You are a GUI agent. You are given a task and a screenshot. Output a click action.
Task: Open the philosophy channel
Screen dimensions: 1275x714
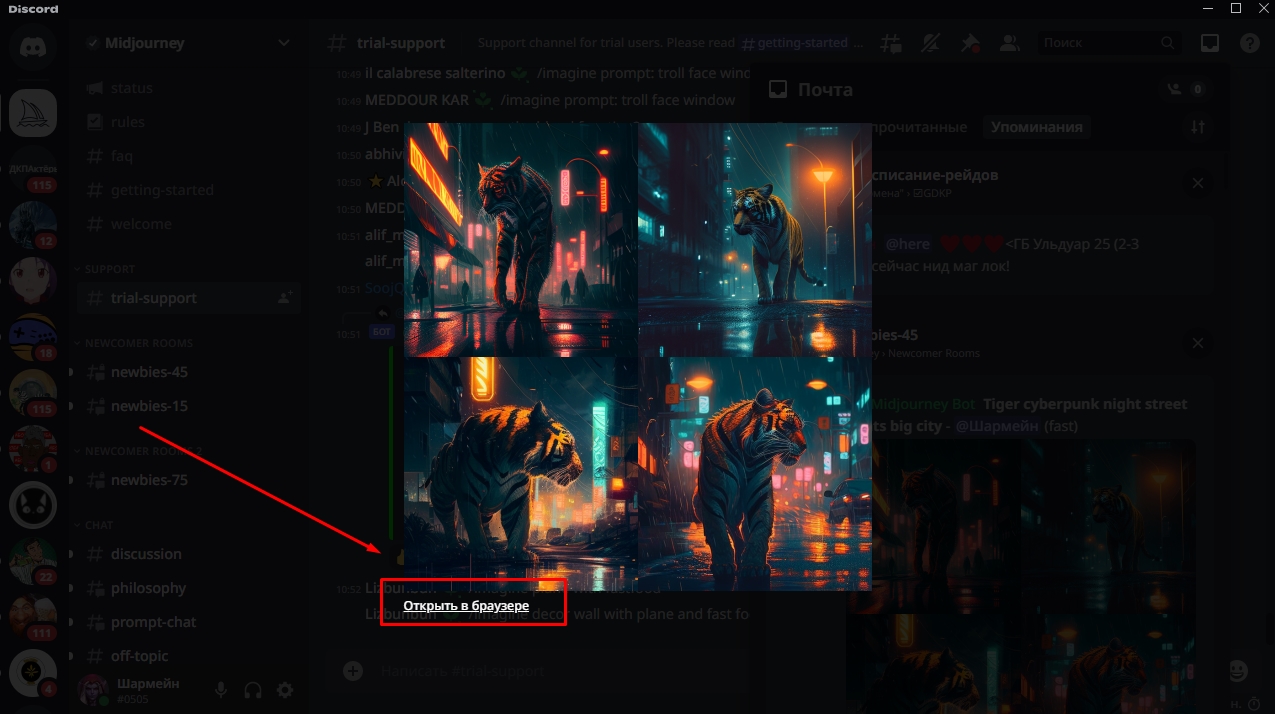pos(189,588)
